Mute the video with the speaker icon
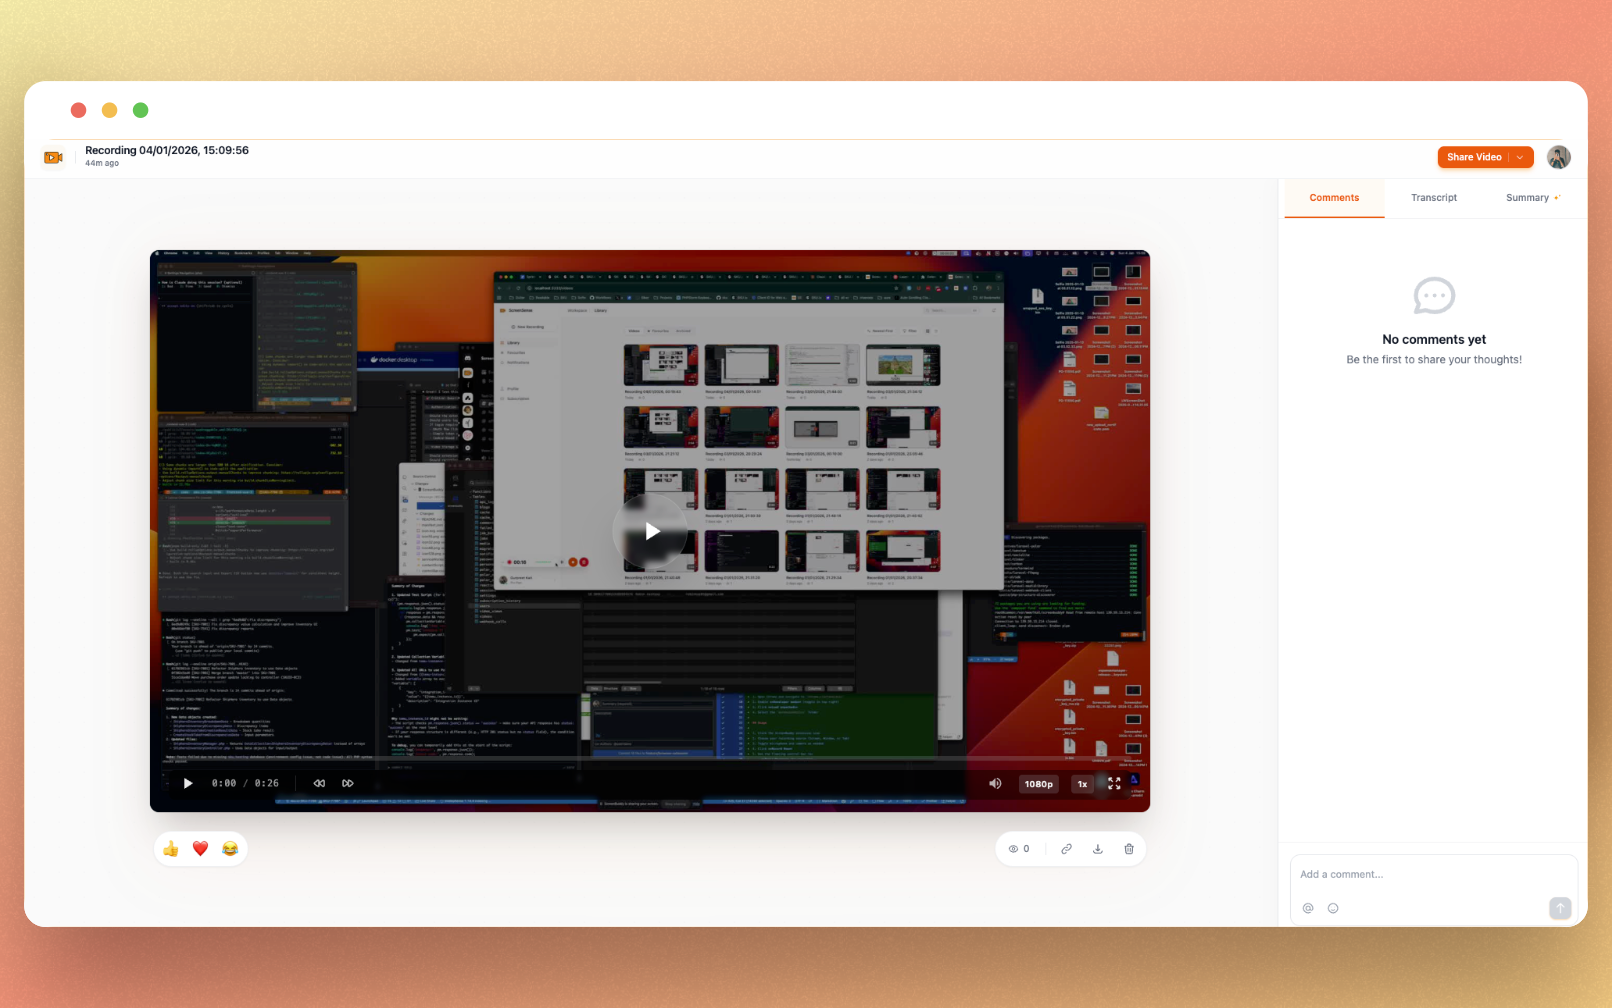This screenshot has height=1008, width=1612. point(994,784)
